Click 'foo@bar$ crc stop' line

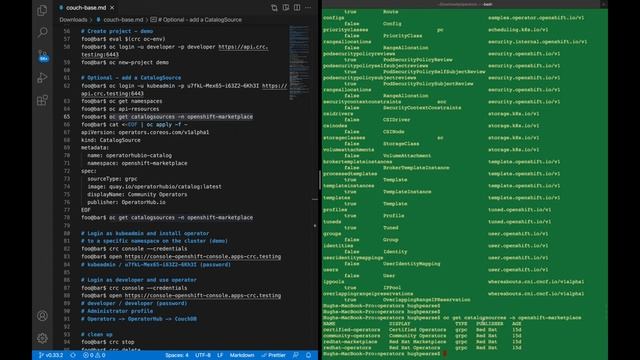pyautogui.click(x=108, y=342)
